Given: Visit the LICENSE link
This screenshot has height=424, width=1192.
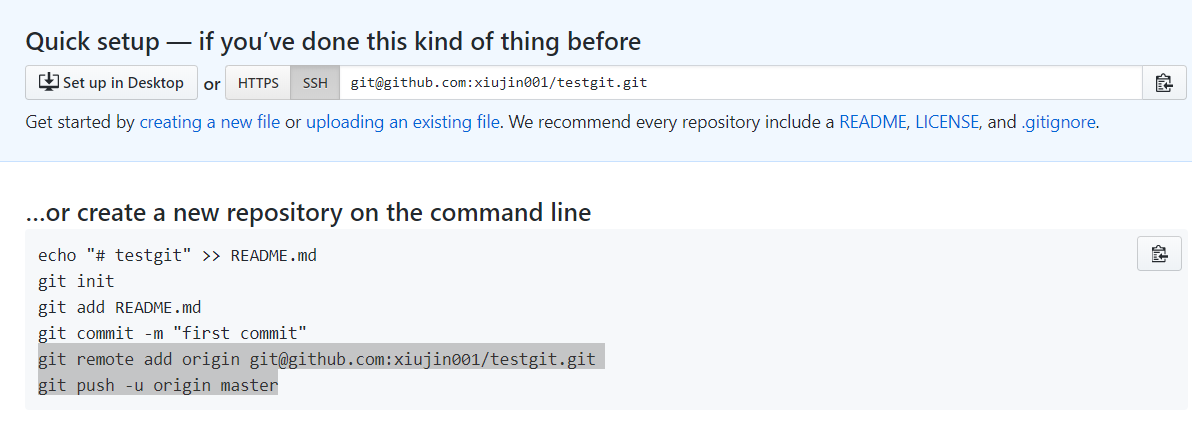Looking at the screenshot, I should pos(948,123).
